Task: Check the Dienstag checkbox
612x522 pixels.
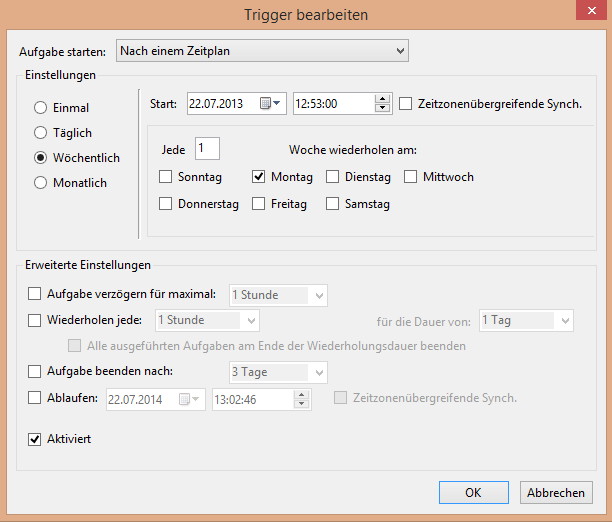Action: [x=332, y=176]
